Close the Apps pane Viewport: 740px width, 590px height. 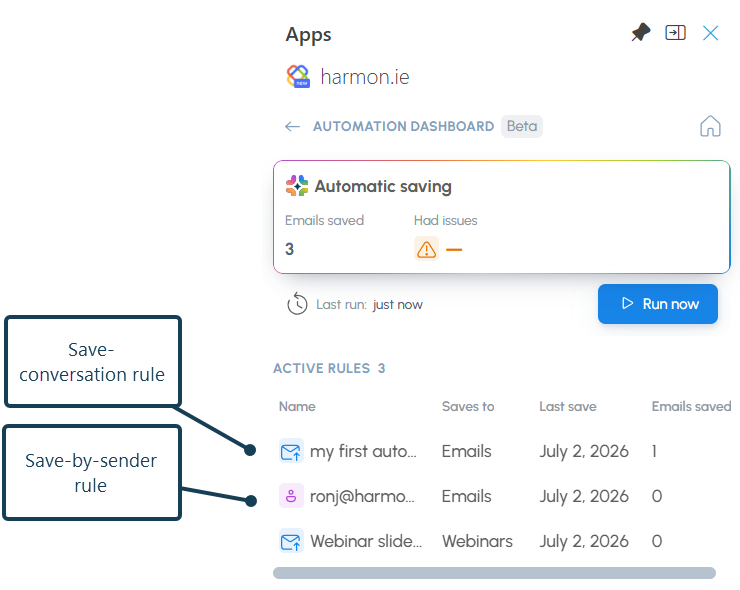pos(710,33)
